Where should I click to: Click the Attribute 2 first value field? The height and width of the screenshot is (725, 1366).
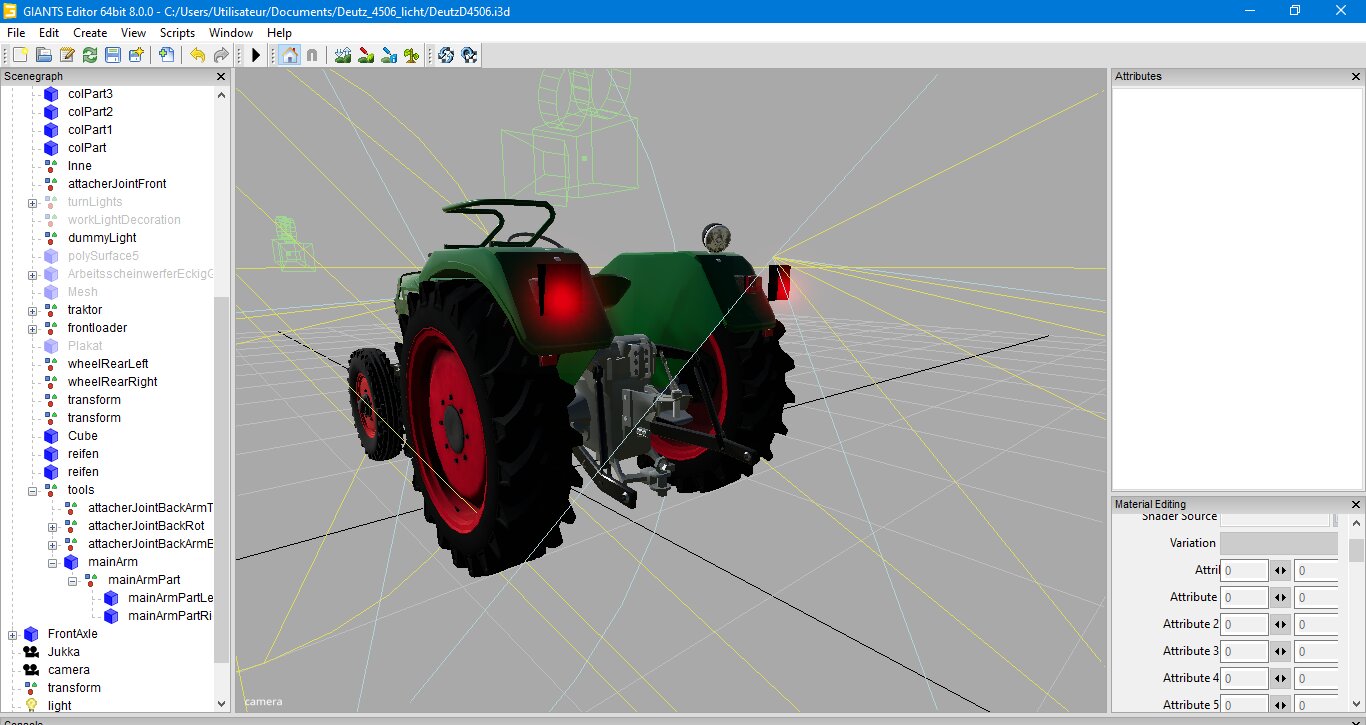point(1244,624)
